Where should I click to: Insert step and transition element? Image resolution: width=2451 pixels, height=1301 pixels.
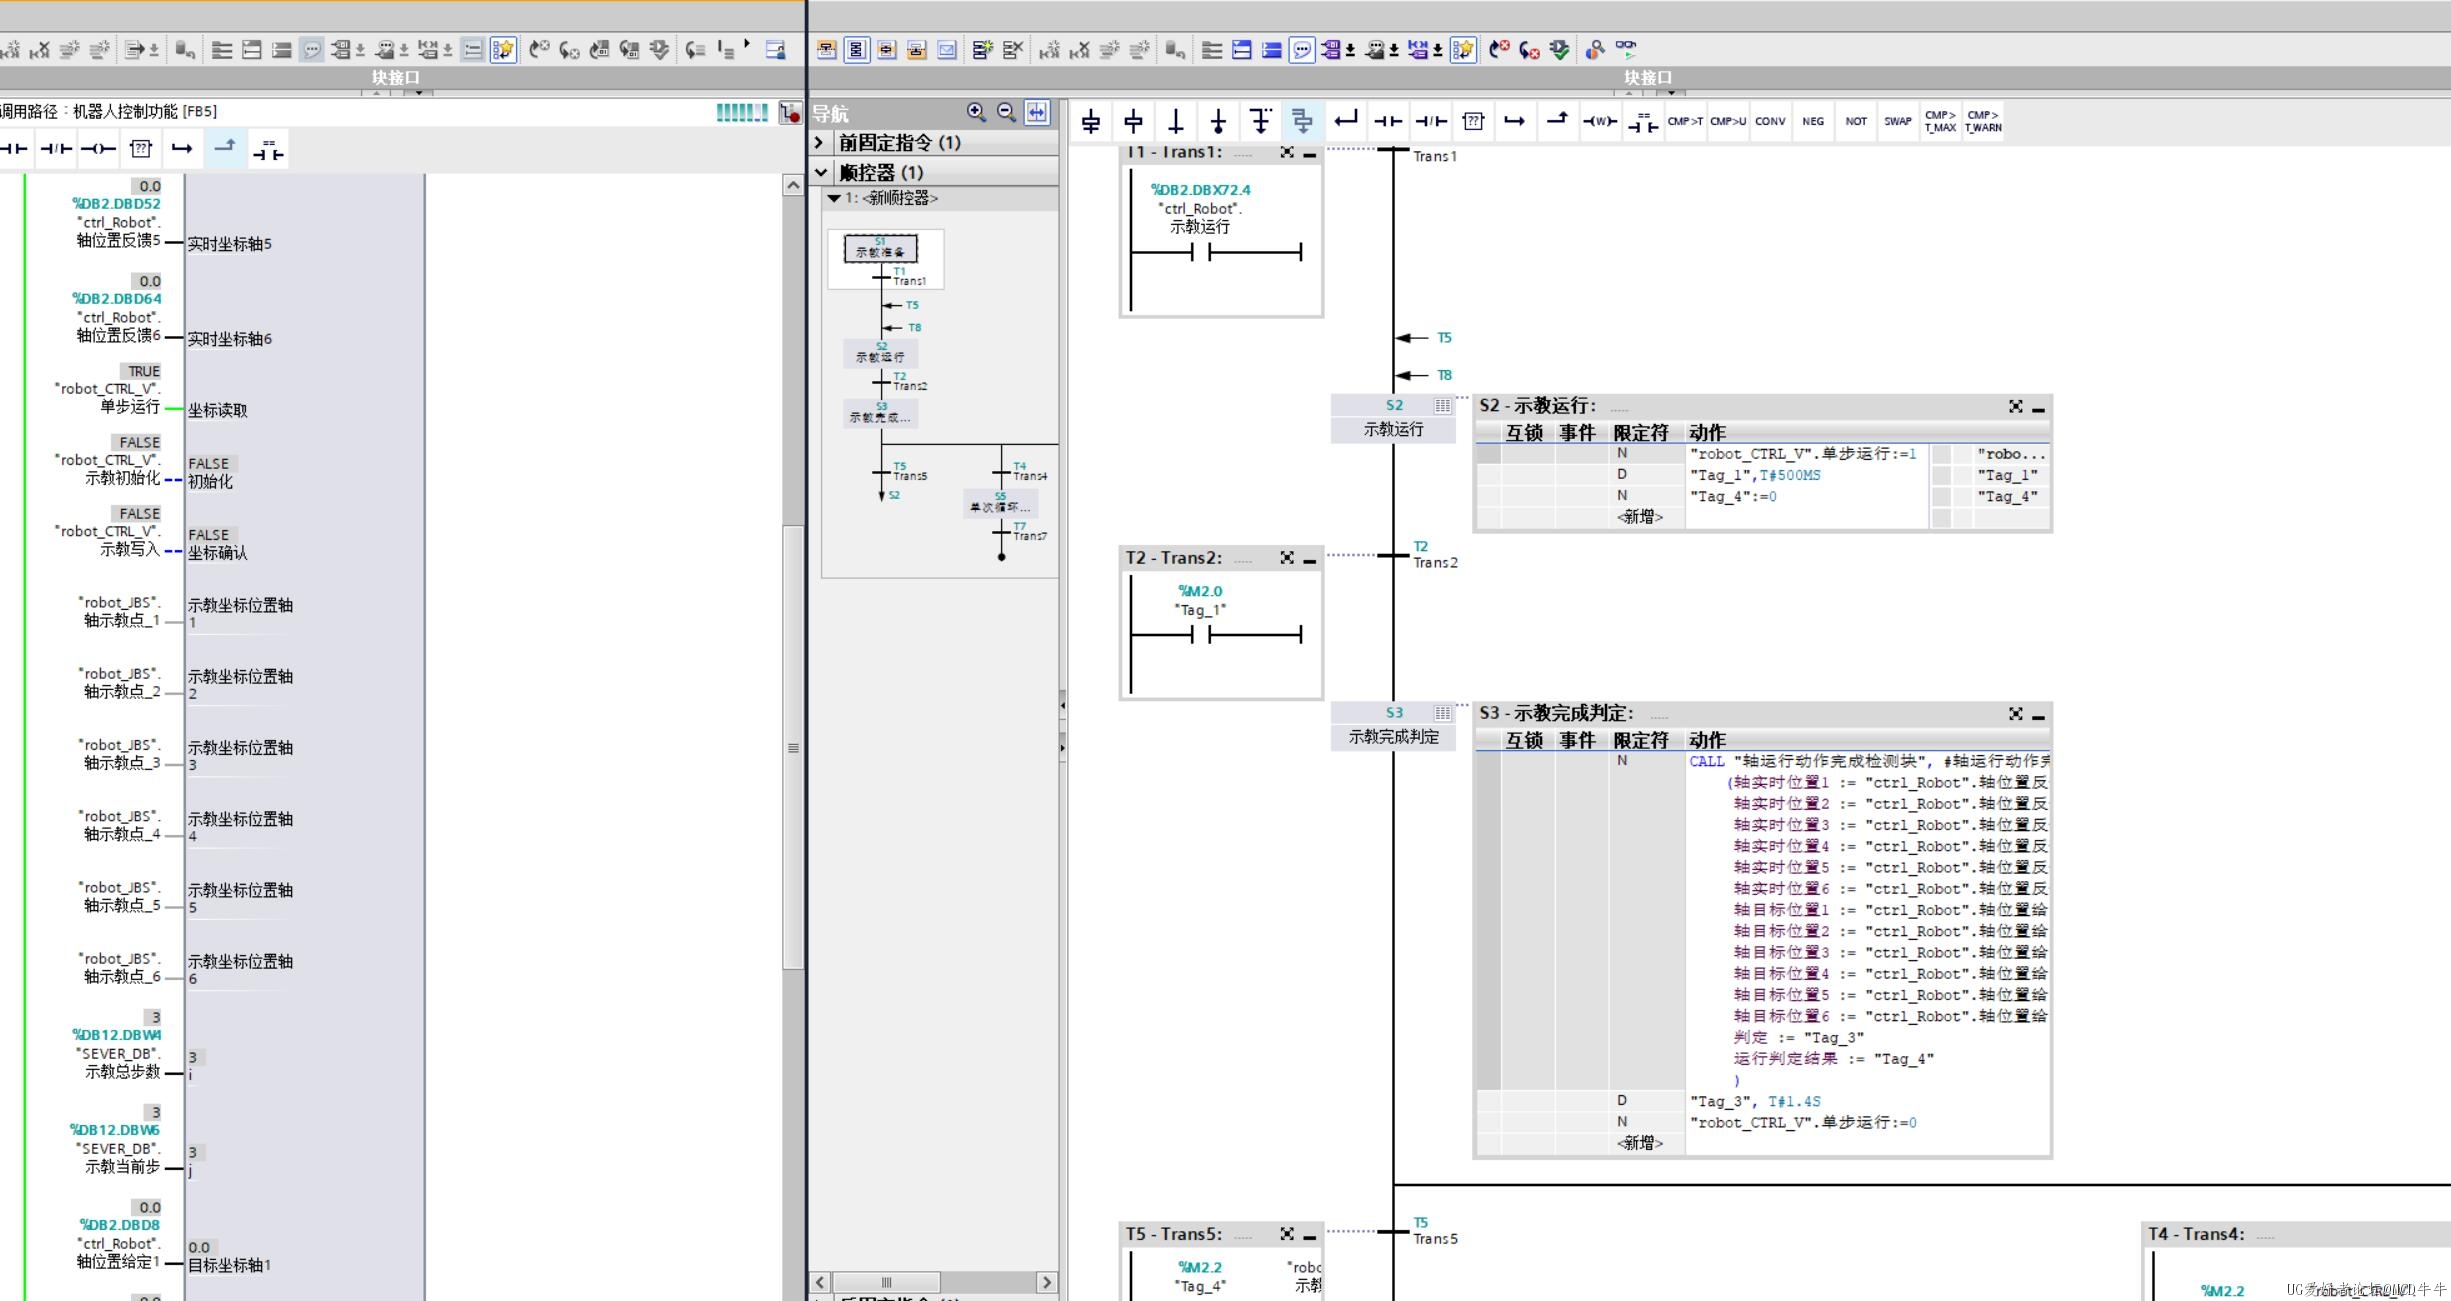[1091, 121]
